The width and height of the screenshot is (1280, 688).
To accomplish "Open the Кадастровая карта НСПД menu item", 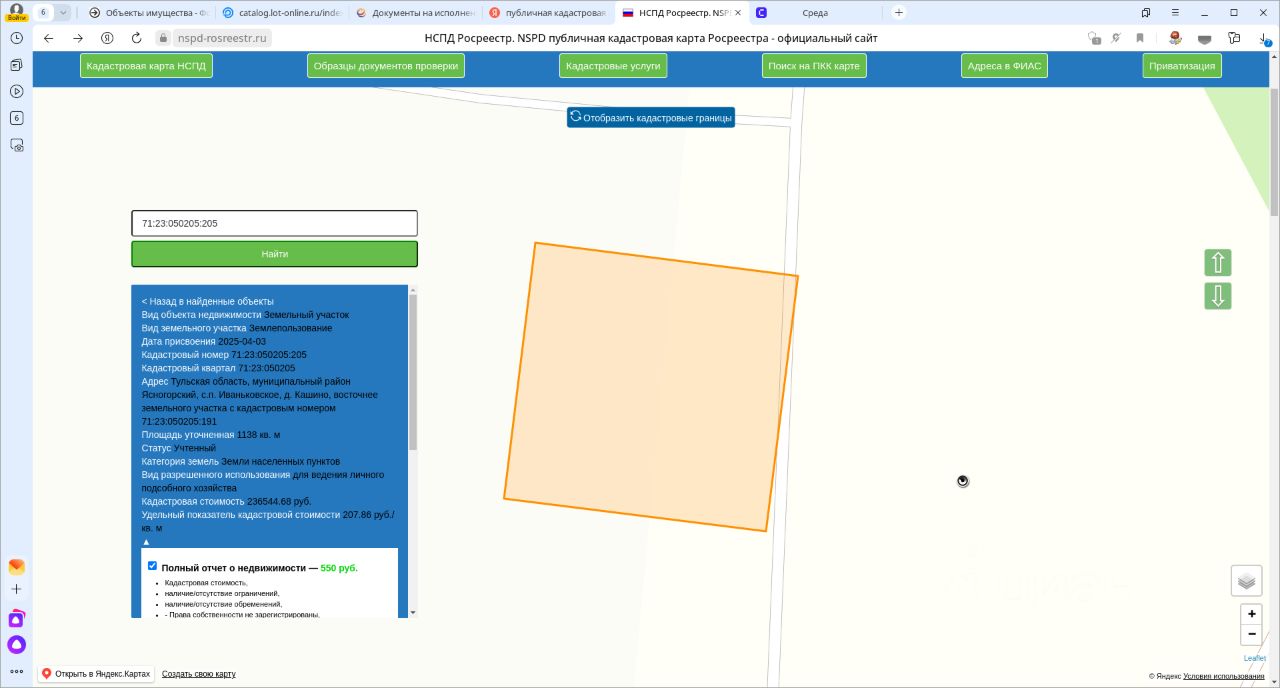I will pyautogui.click(x=146, y=66).
